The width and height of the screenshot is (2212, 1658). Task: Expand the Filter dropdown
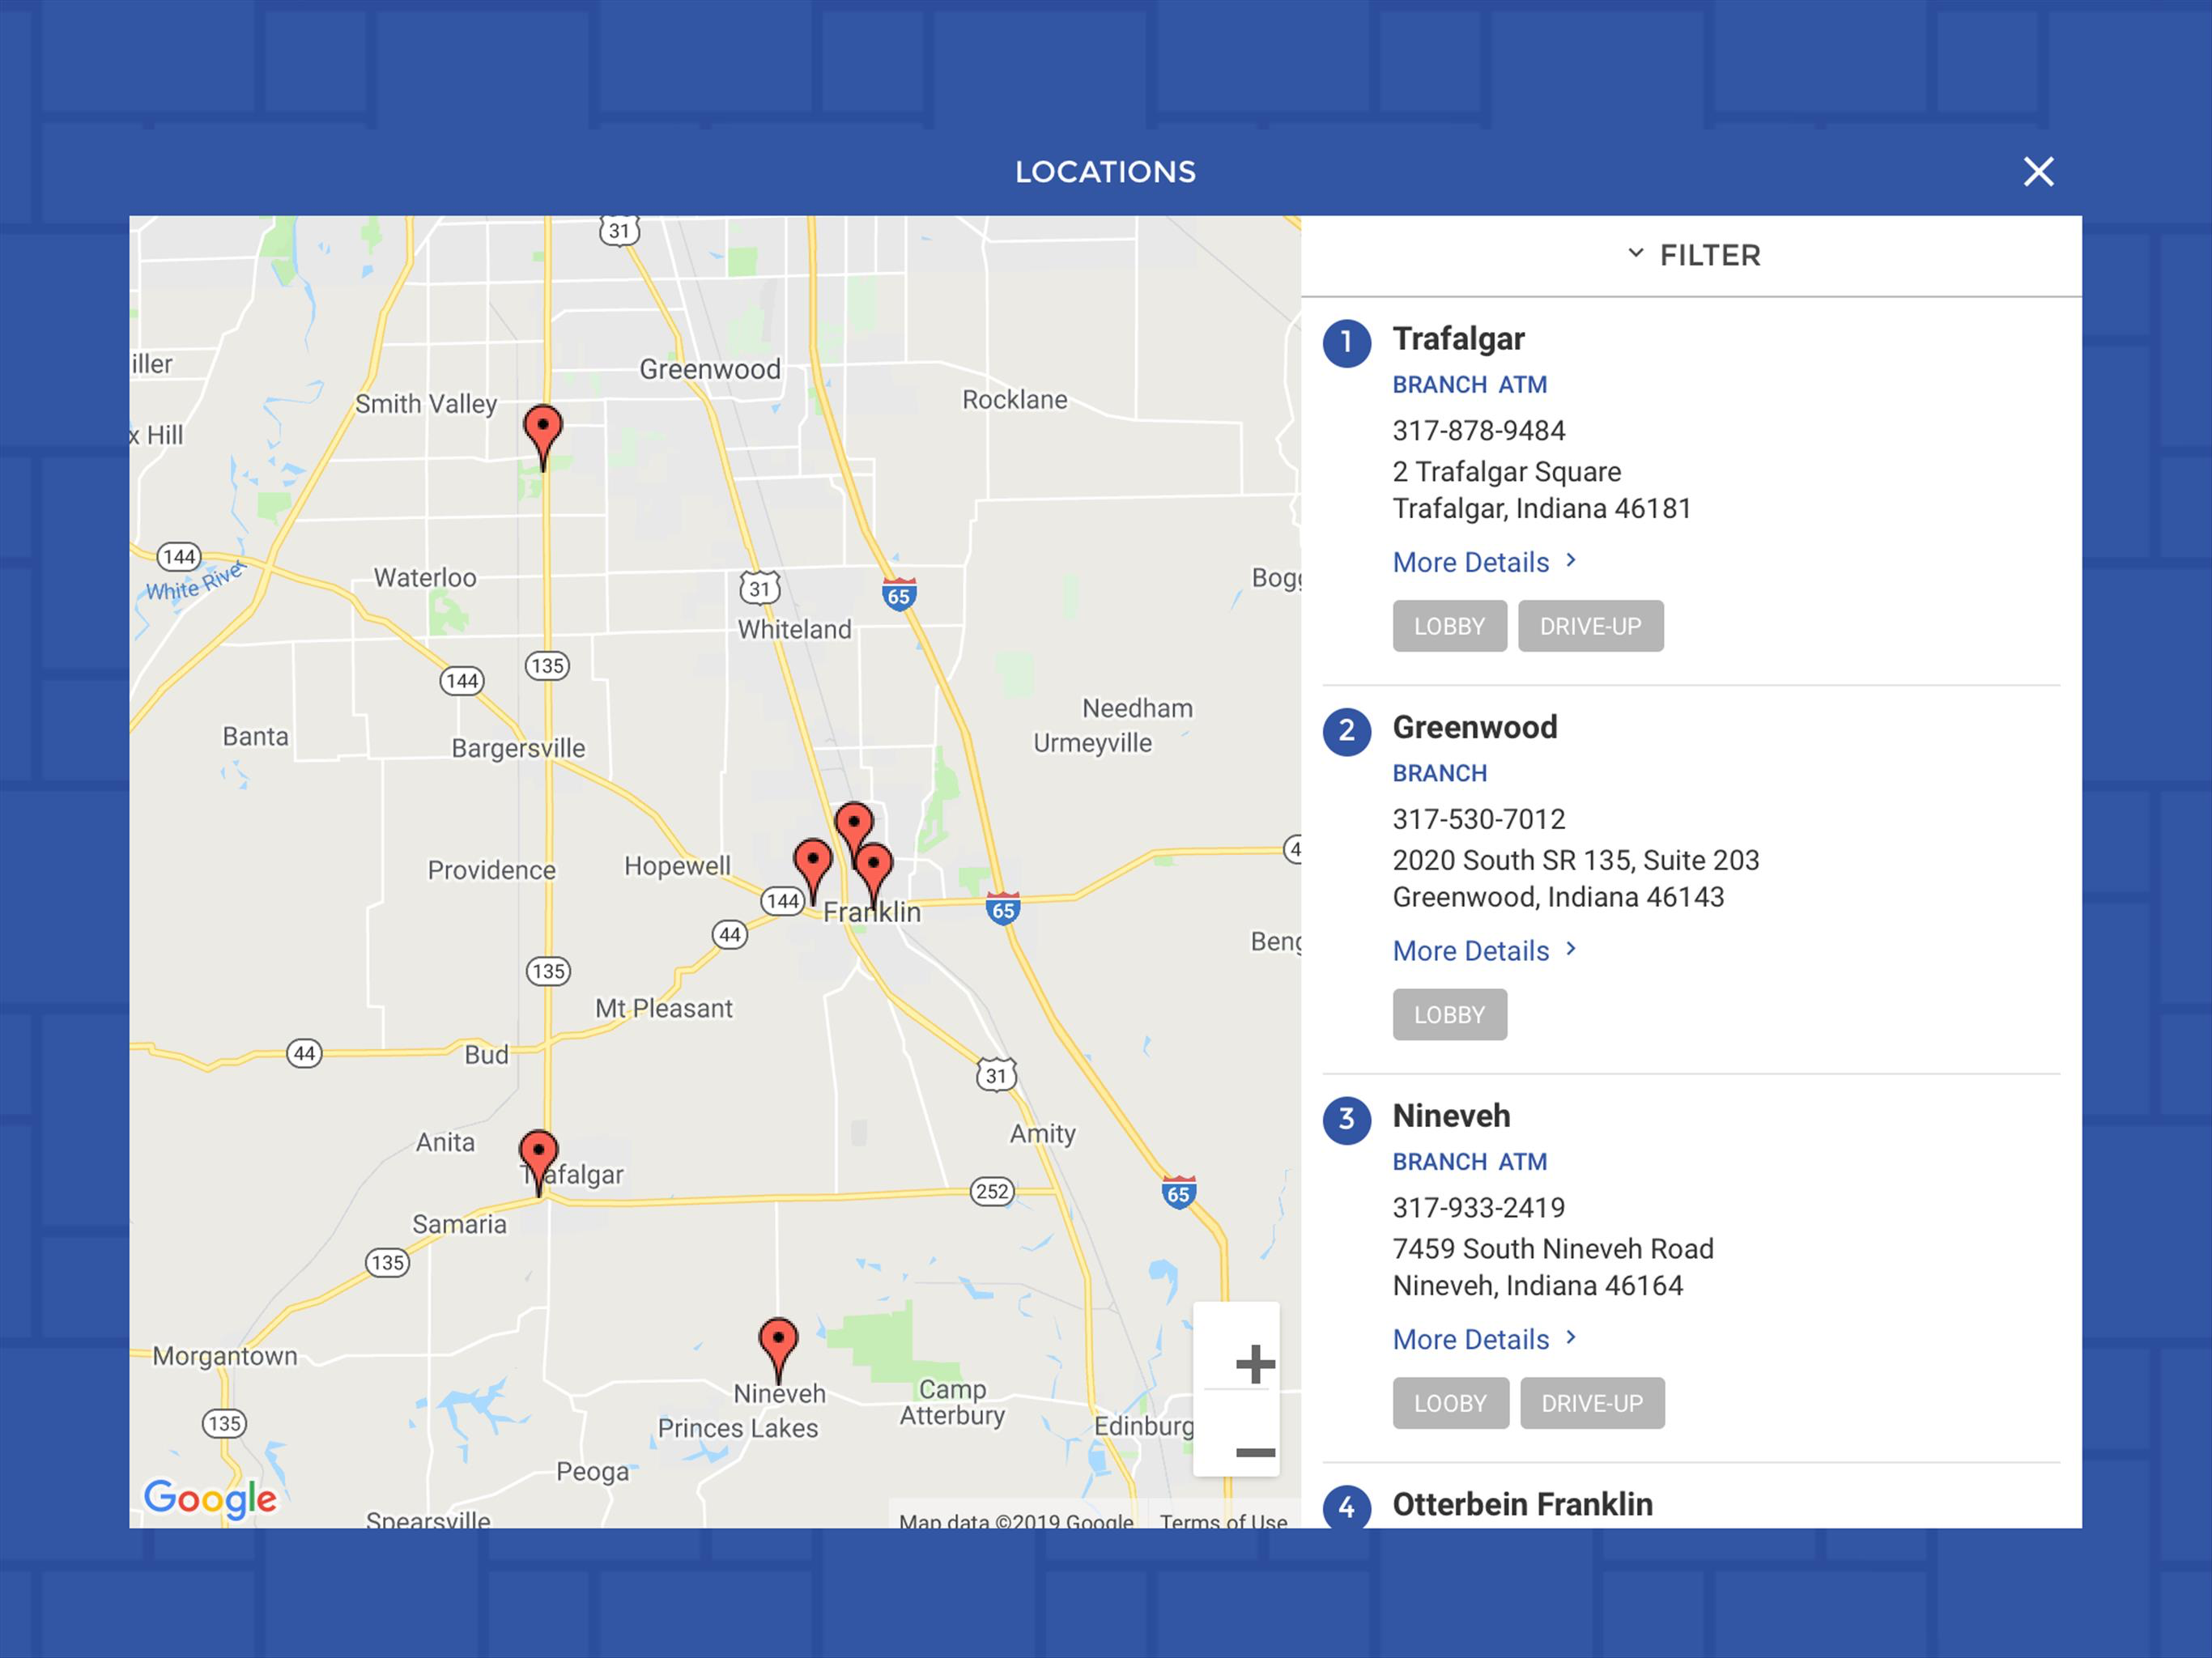[1692, 255]
